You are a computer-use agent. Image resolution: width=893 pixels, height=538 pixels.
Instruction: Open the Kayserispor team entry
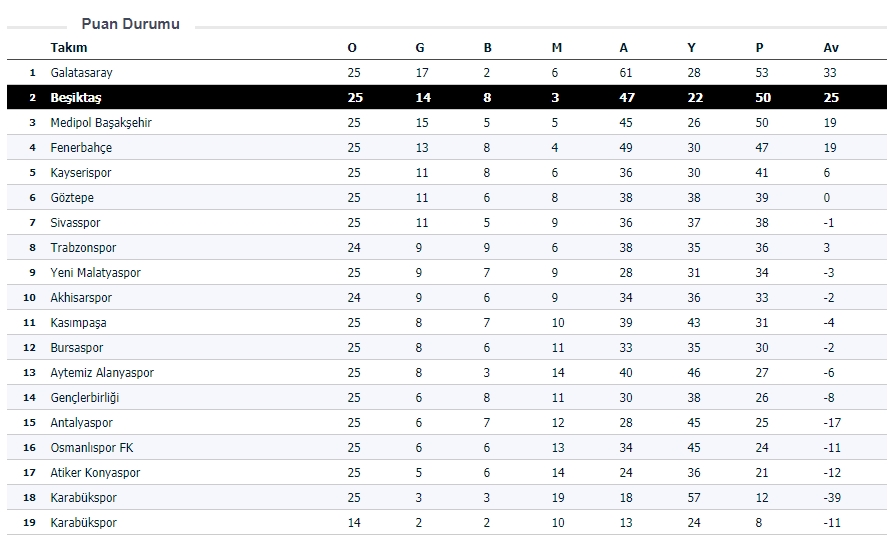(x=81, y=173)
